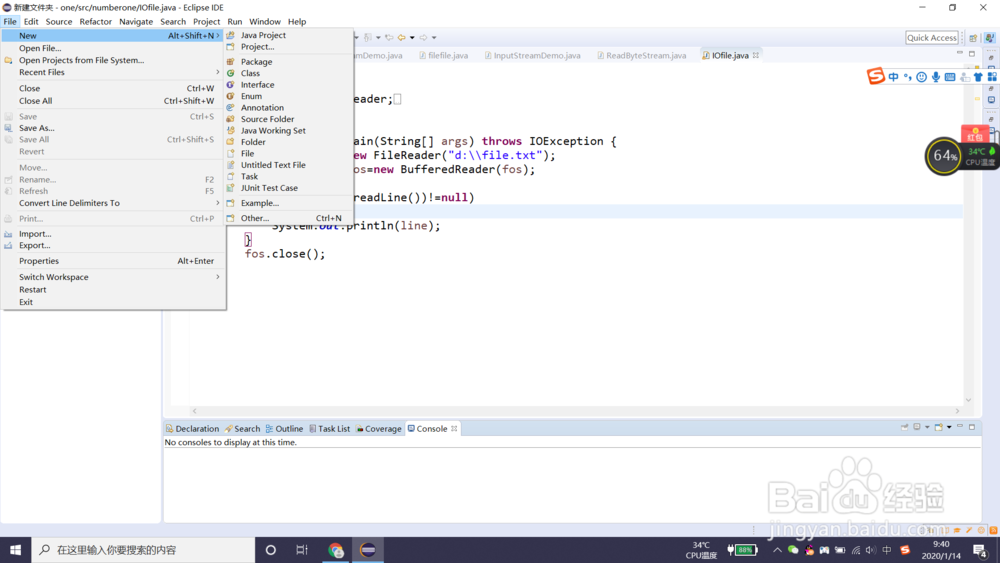This screenshot has width=1000, height=563.
Task: Open the Open Perspective icon
Action: pos(974,38)
